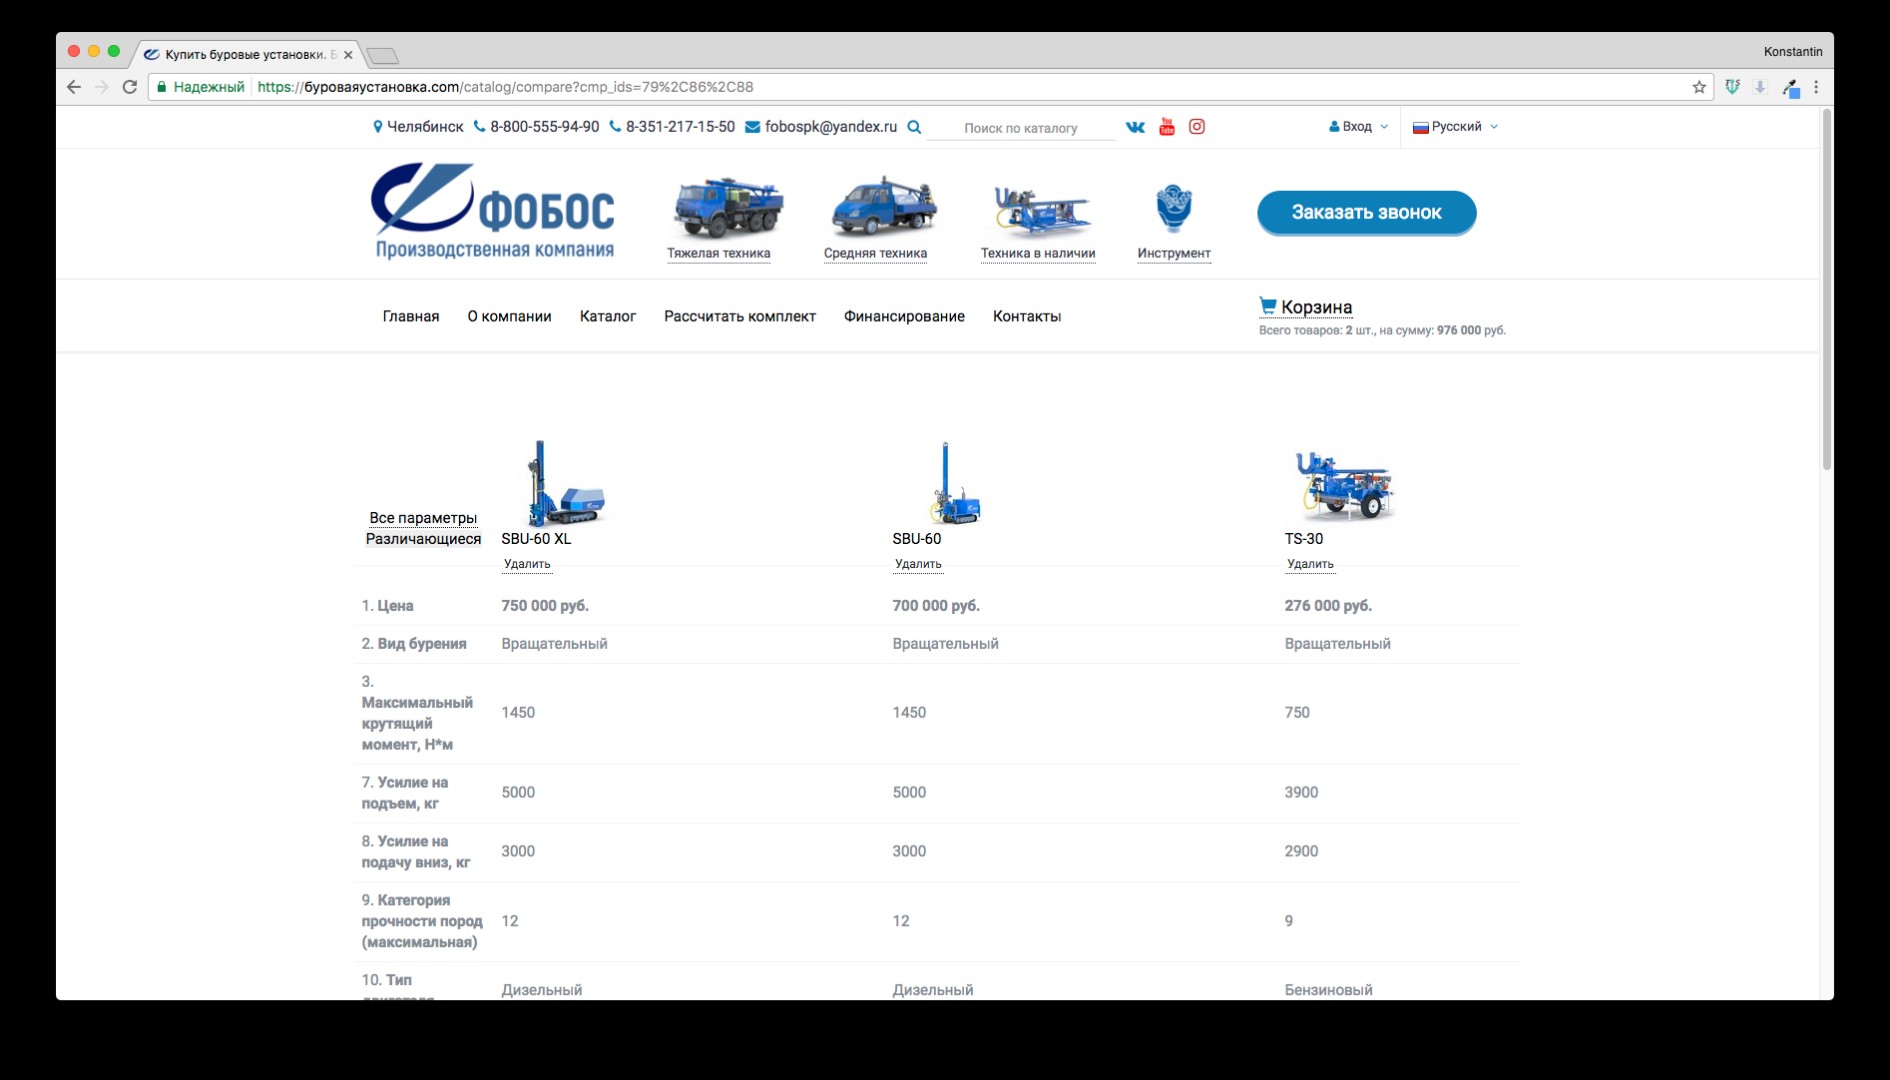Click the catalog search input field
The image size is (1890, 1080).
(x=1020, y=128)
